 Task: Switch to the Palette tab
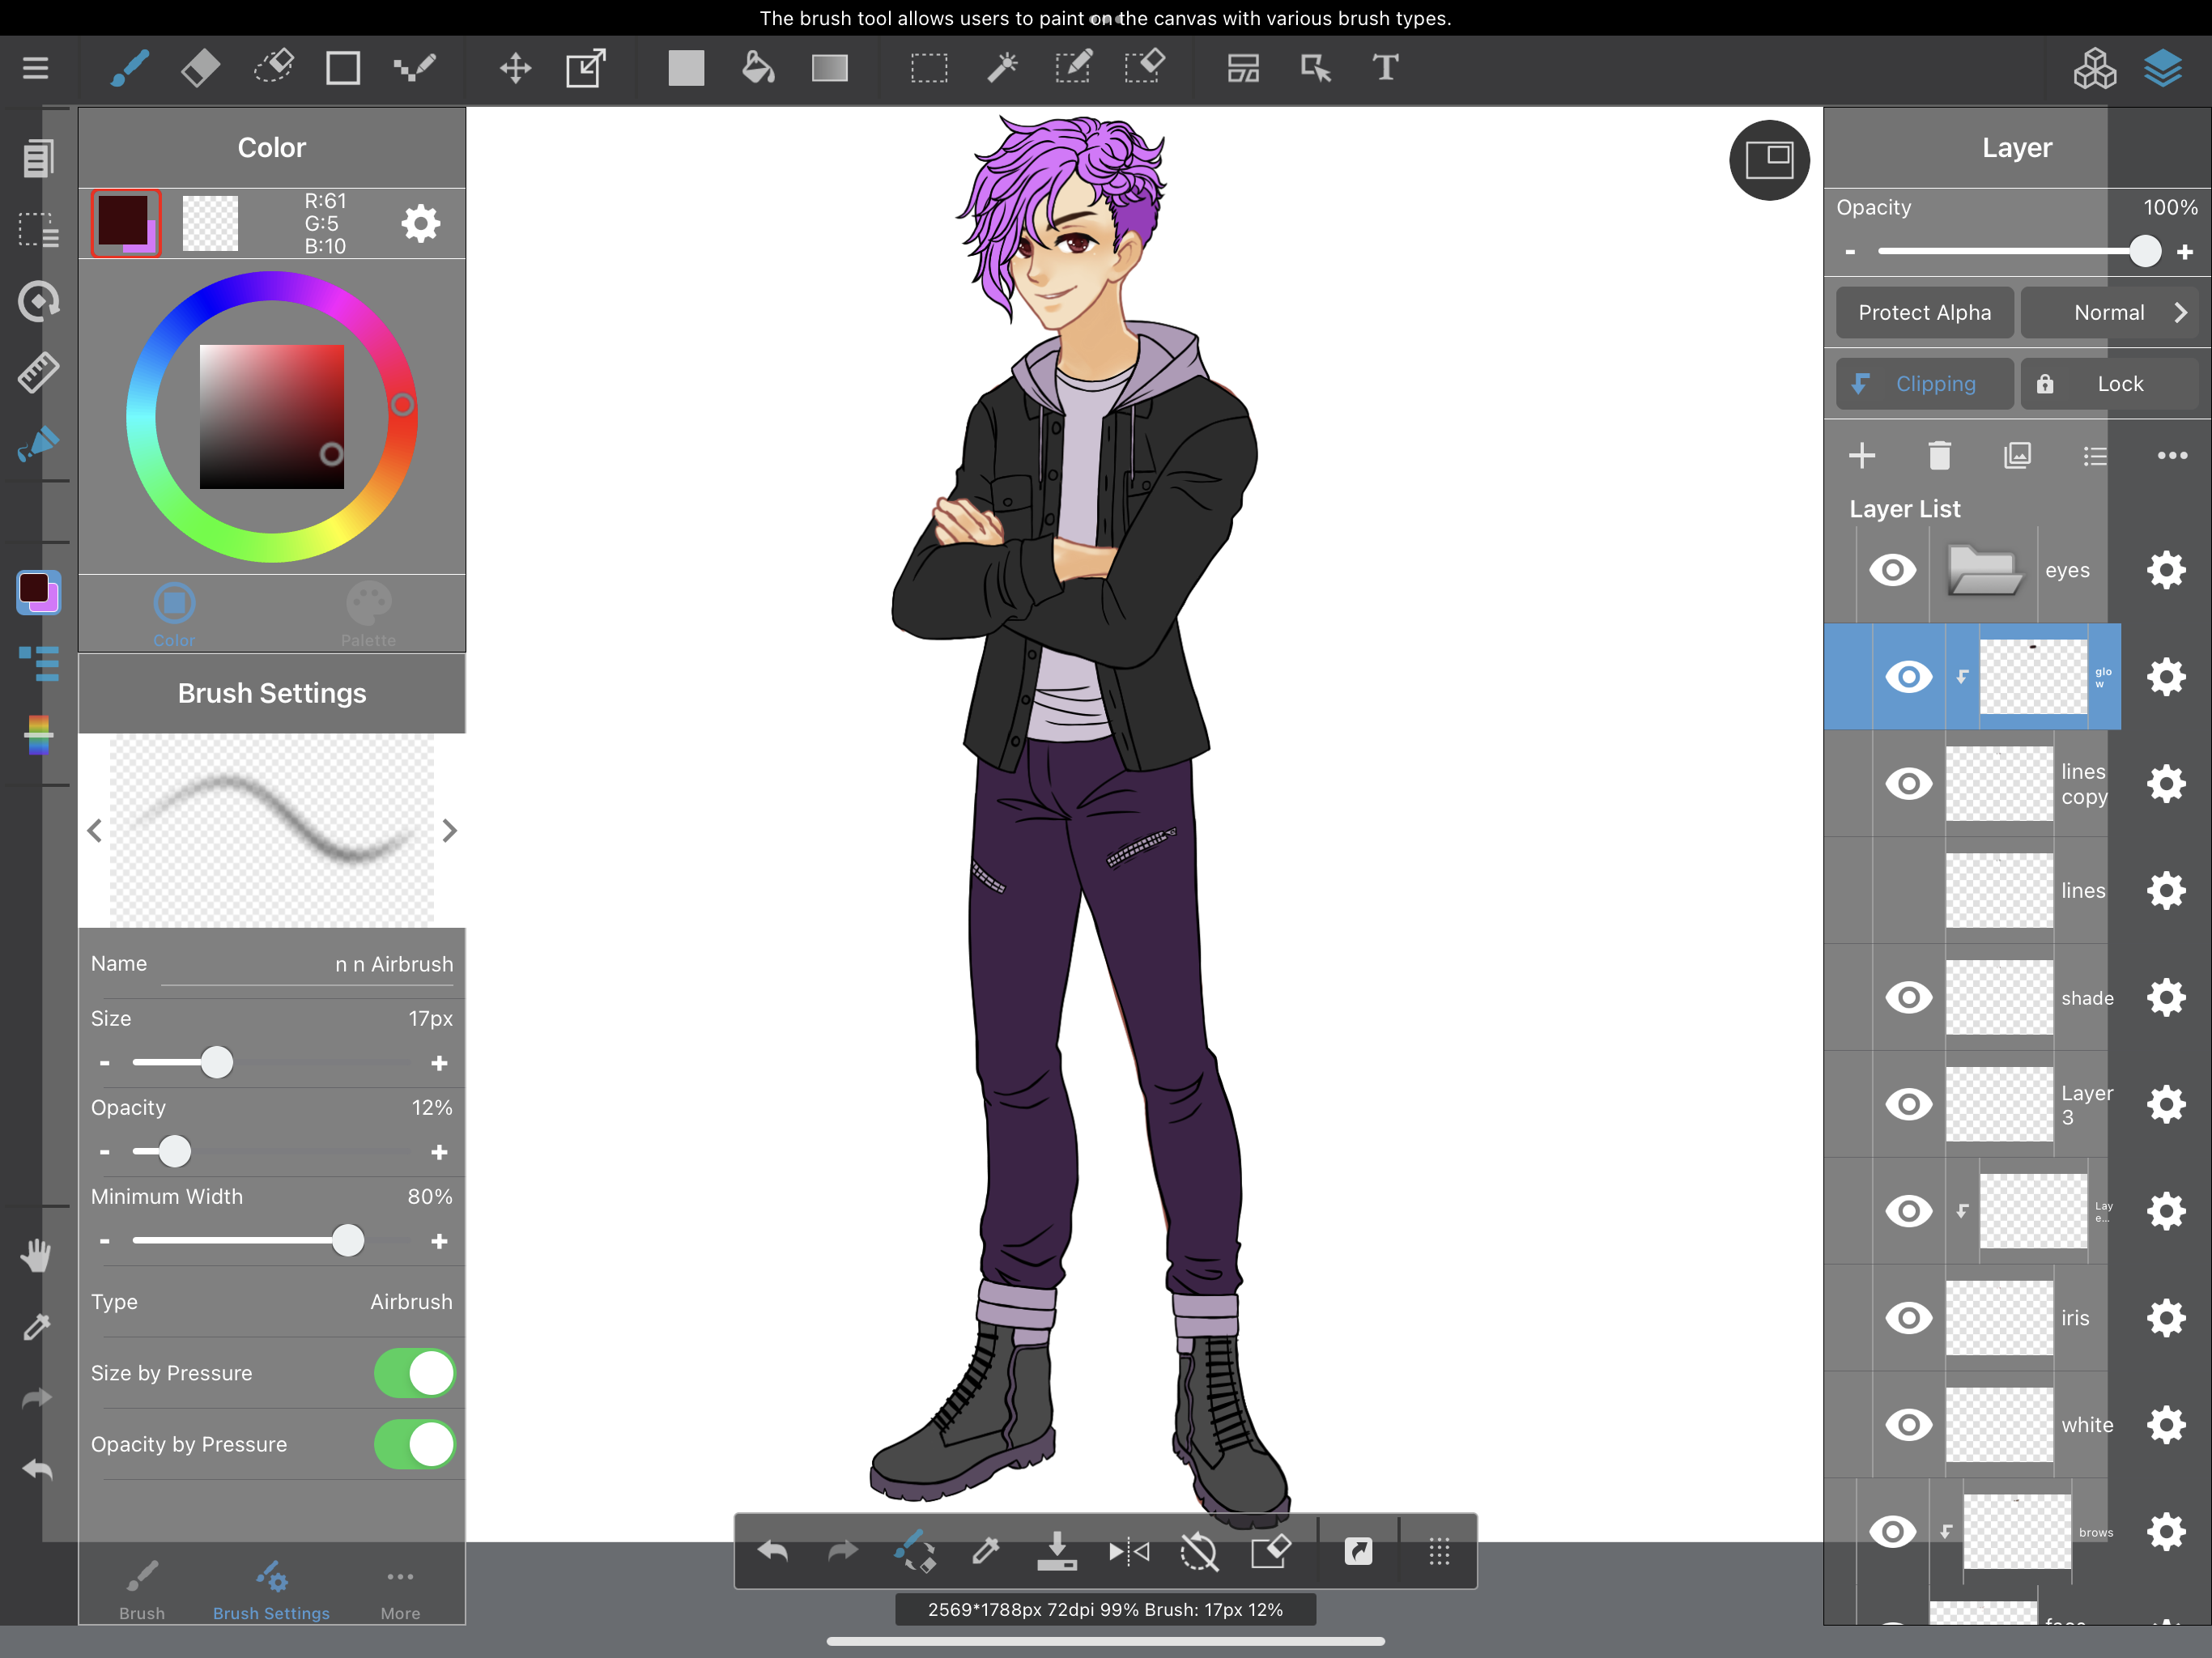[x=368, y=613]
